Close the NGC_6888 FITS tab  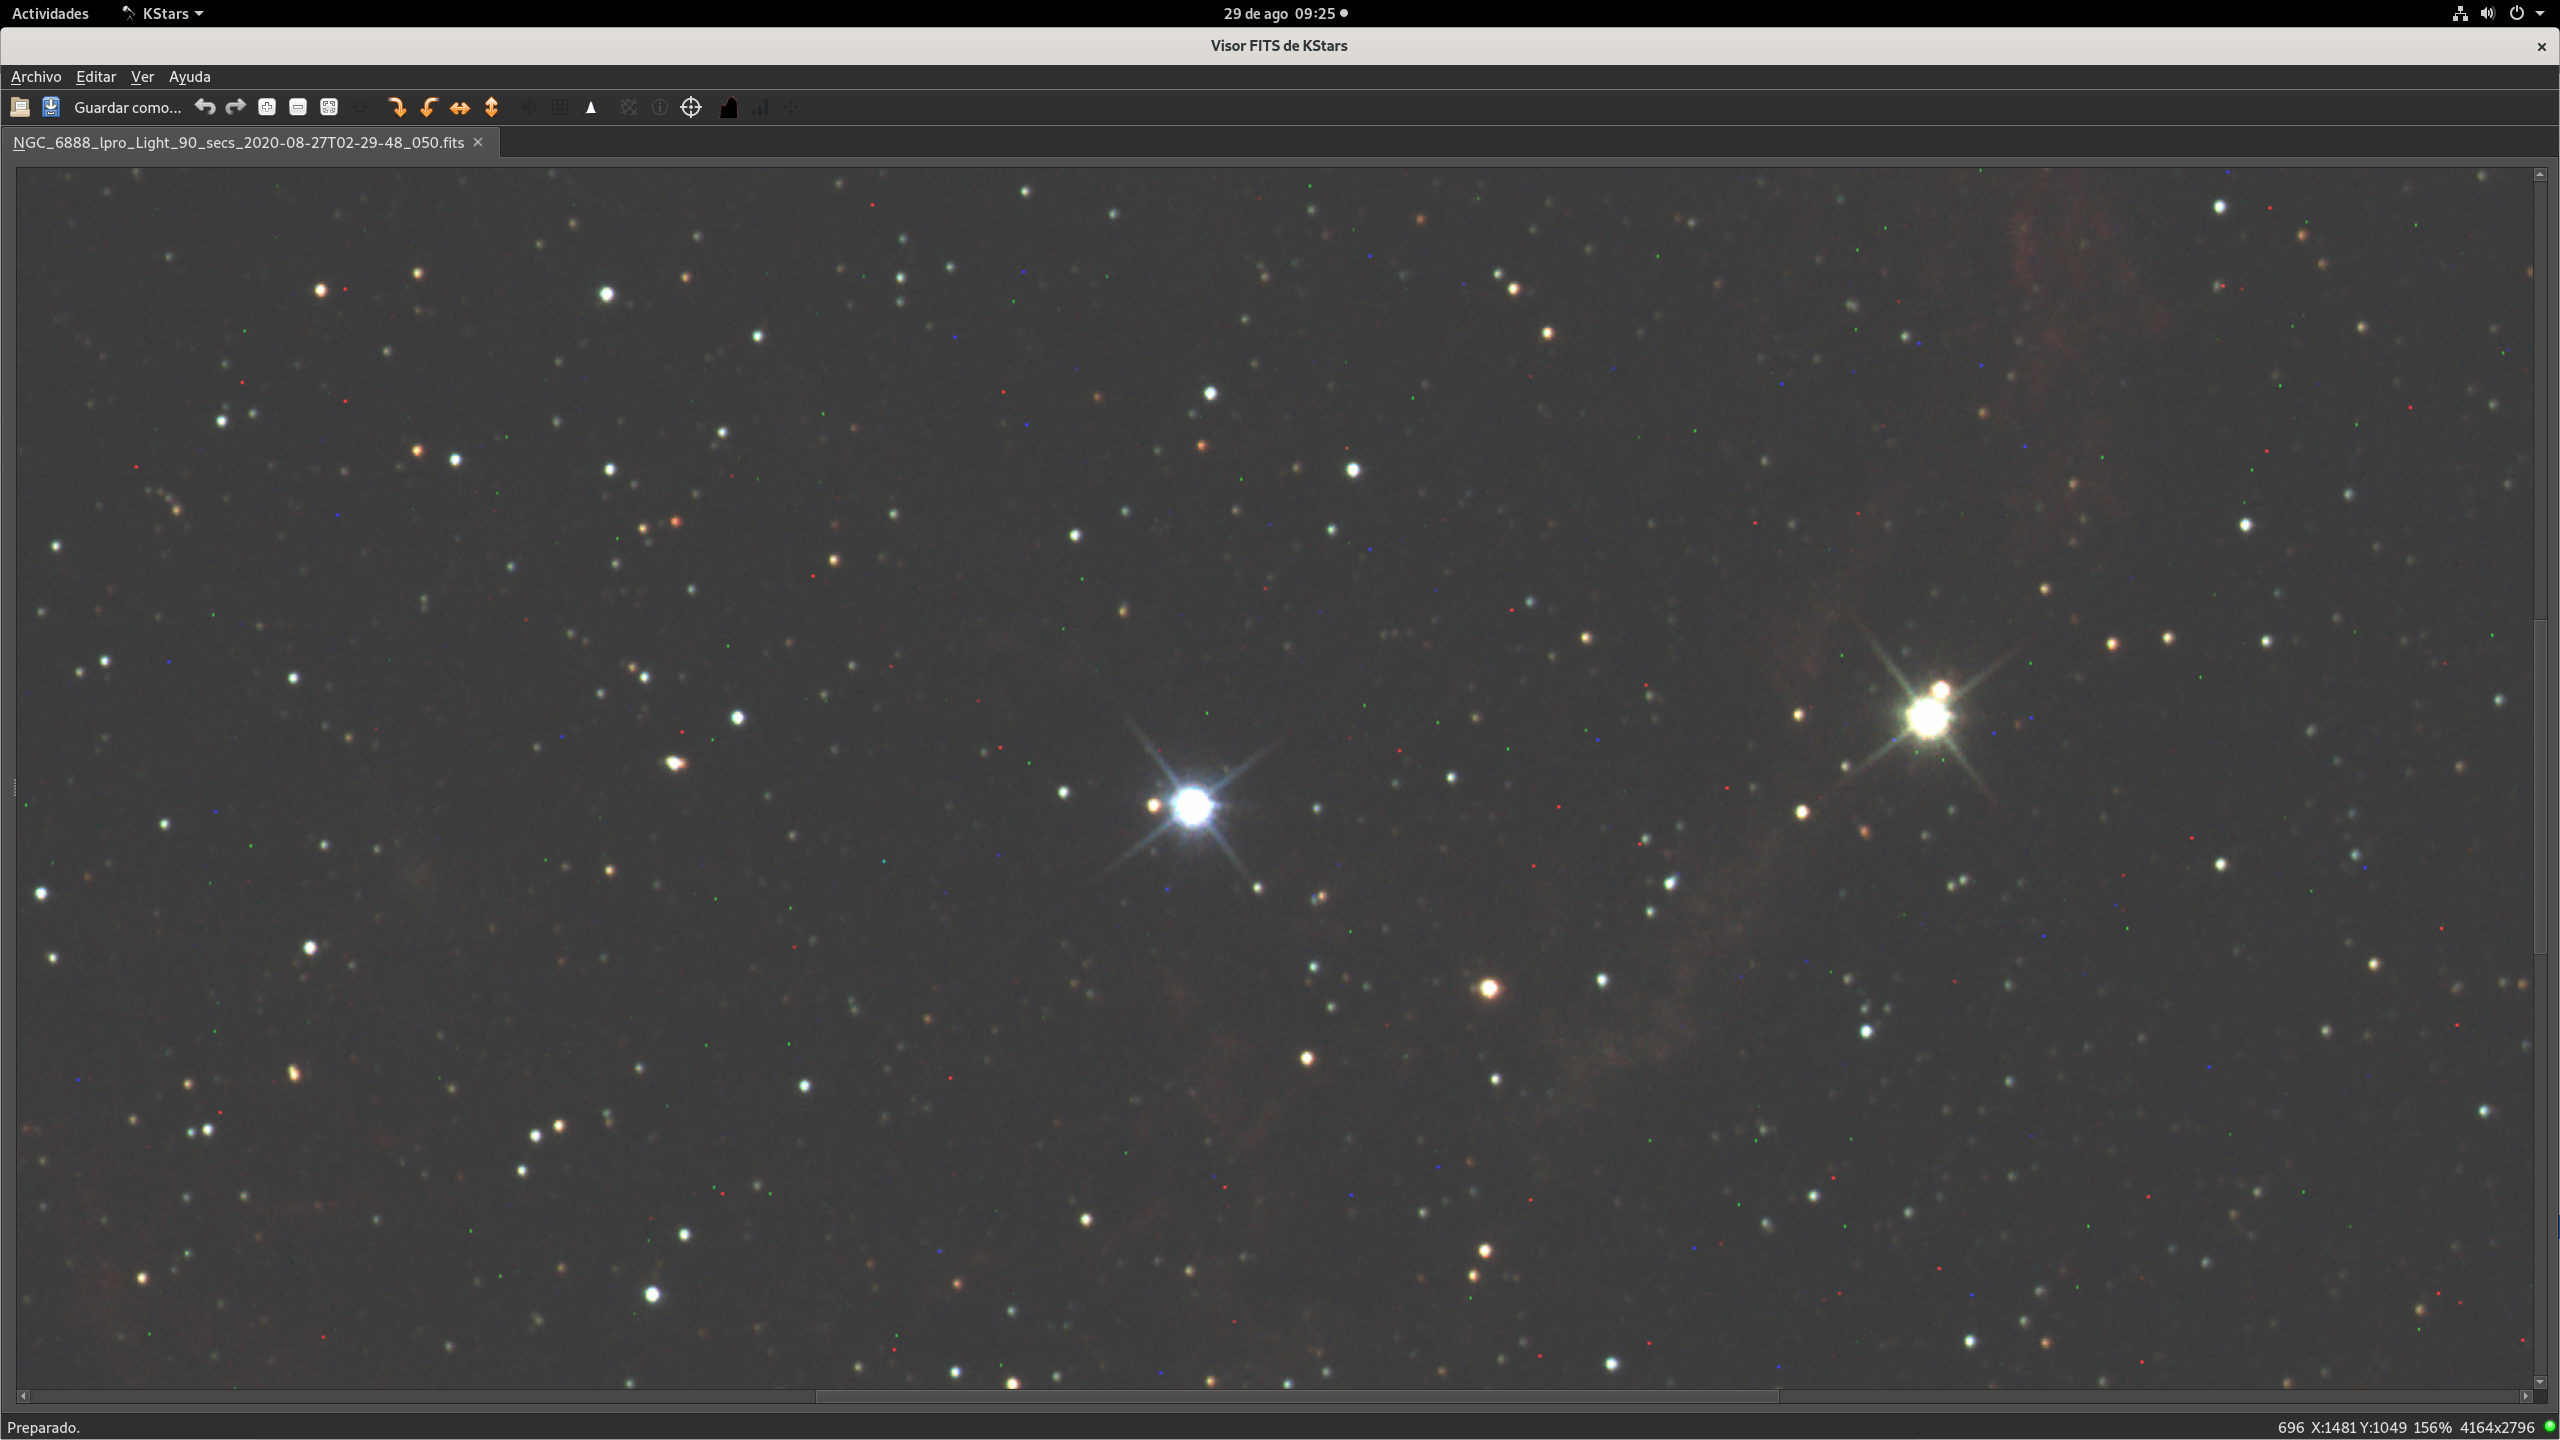click(478, 142)
